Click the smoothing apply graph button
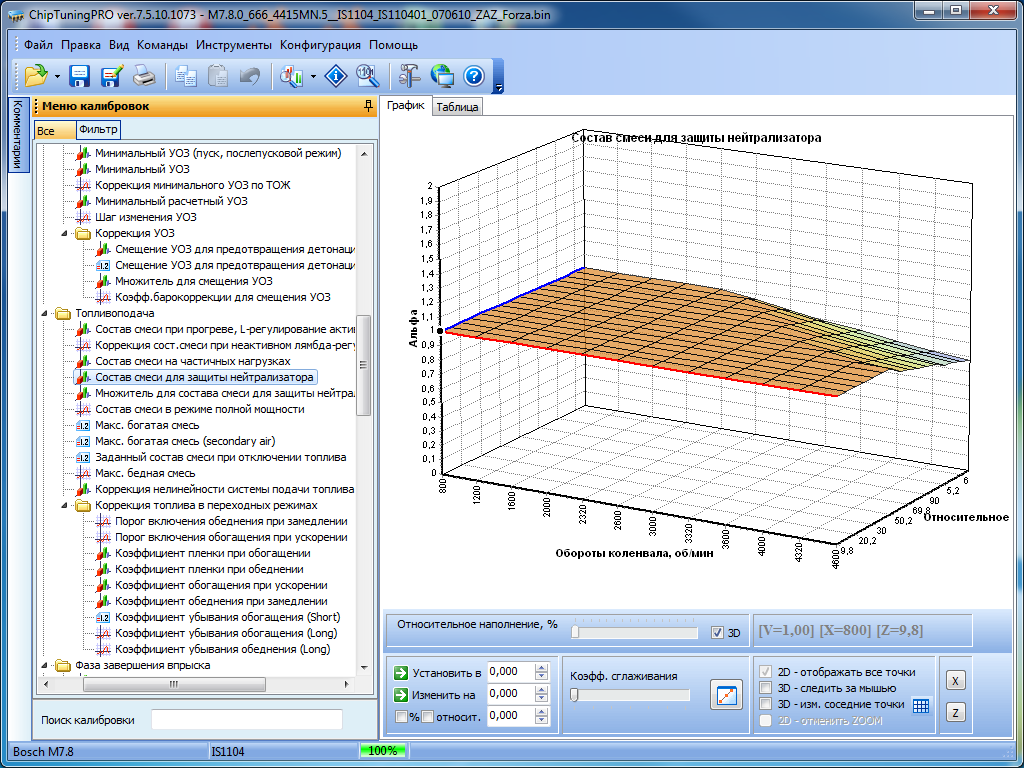 point(726,694)
